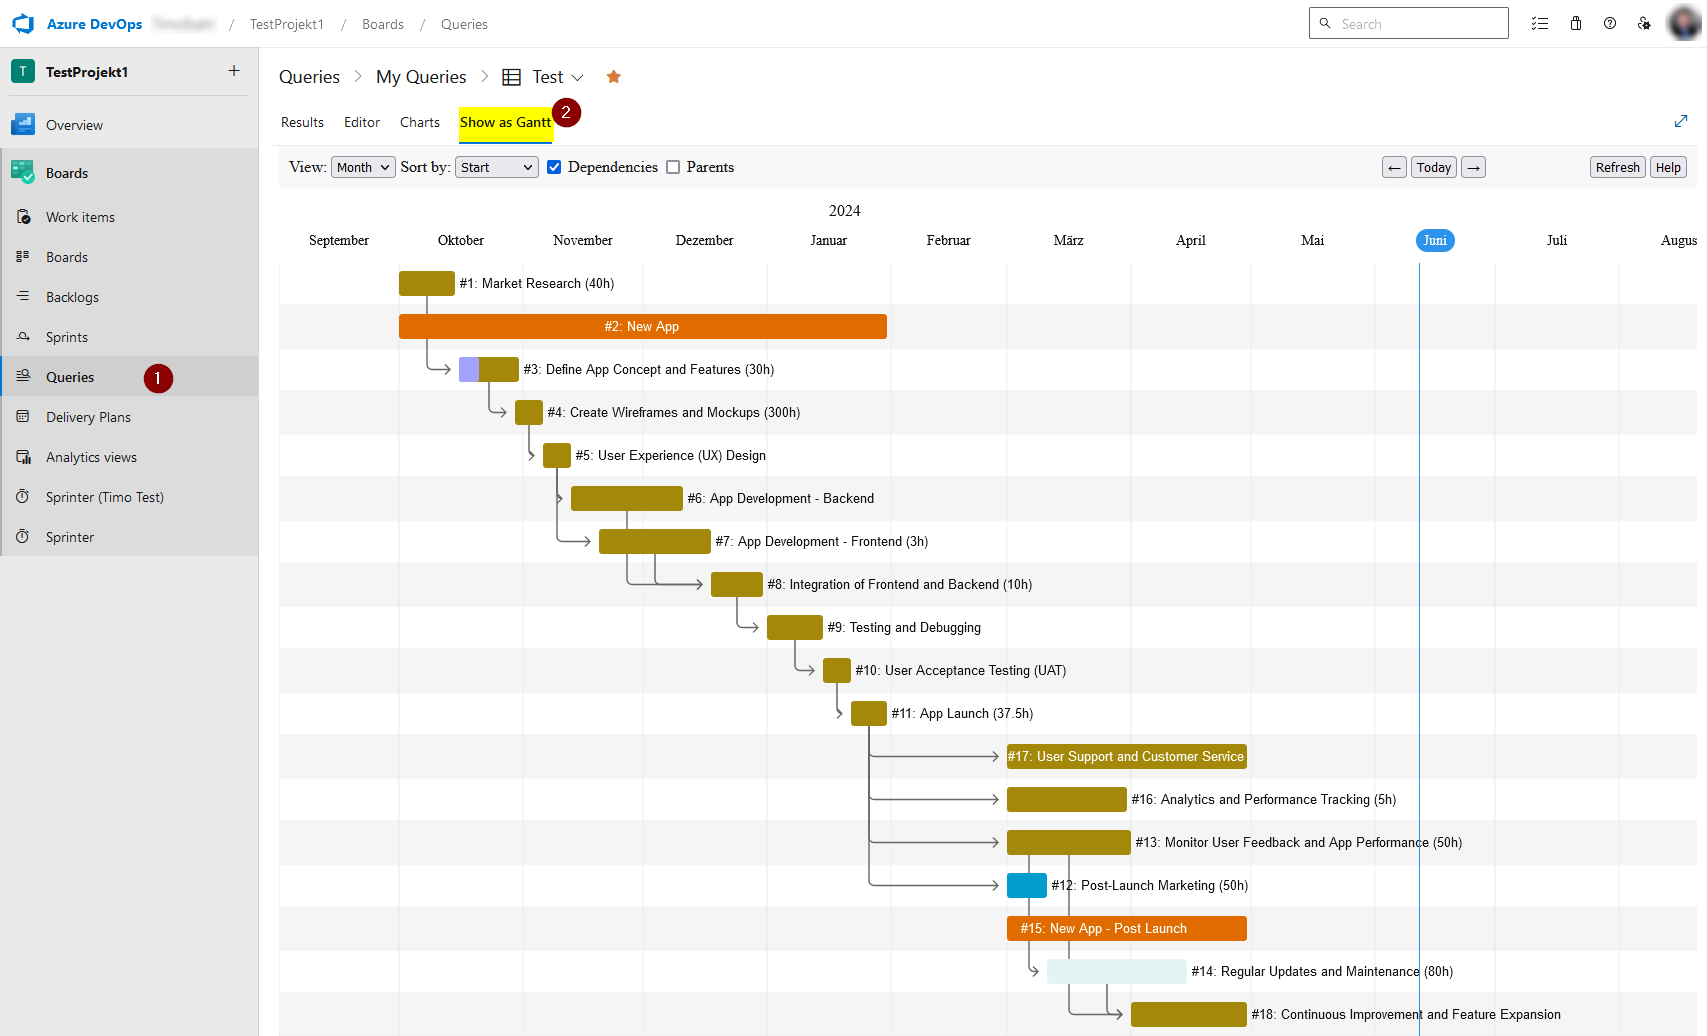Click the Marketplace bag icon
1707x1036 pixels.
click(x=1575, y=23)
